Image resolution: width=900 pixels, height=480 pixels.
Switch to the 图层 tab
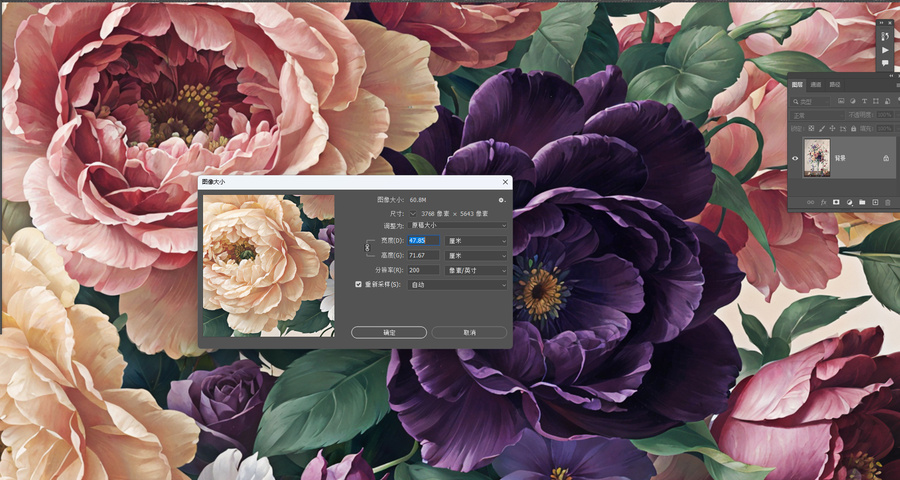(x=797, y=84)
